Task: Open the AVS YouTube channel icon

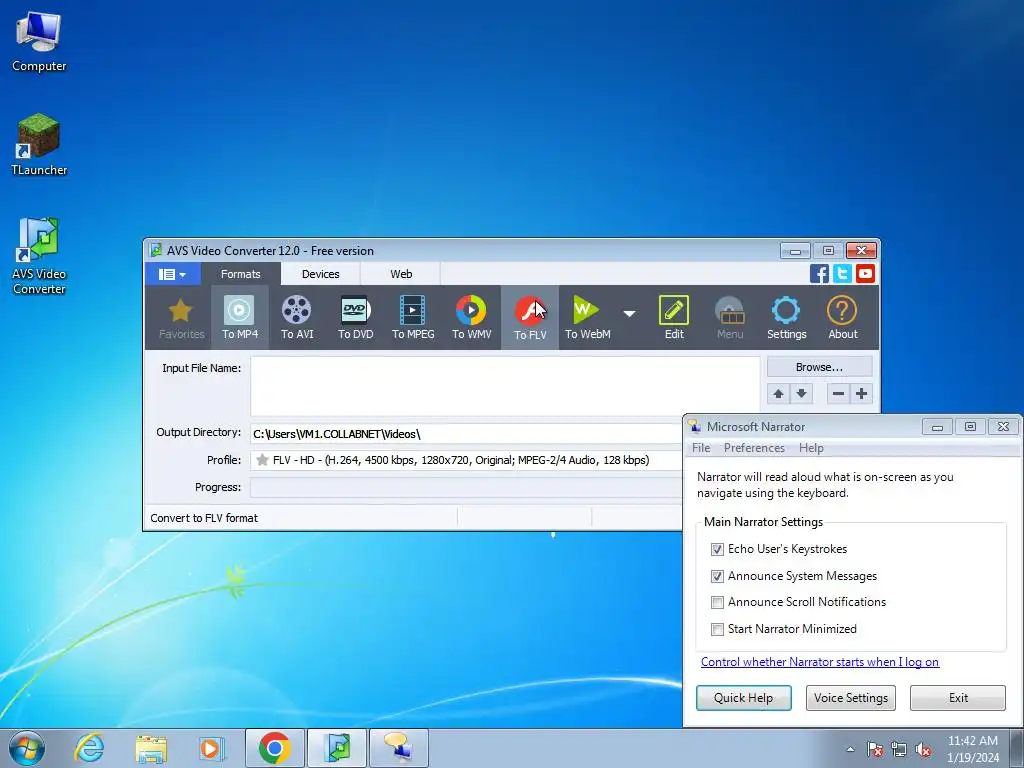Action: (x=865, y=273)
